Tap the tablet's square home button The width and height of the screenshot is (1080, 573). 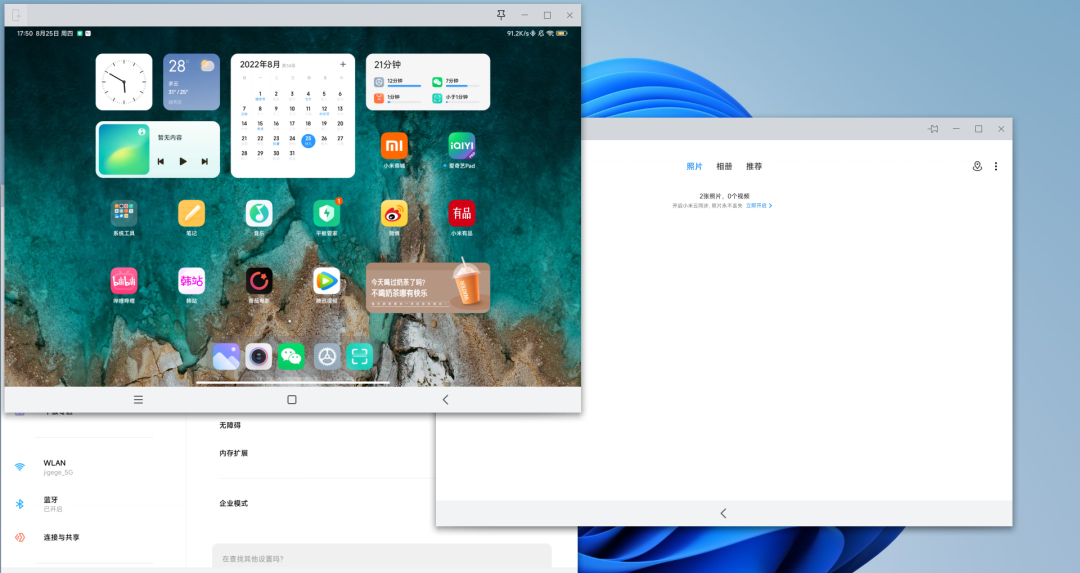coord(291,399)
